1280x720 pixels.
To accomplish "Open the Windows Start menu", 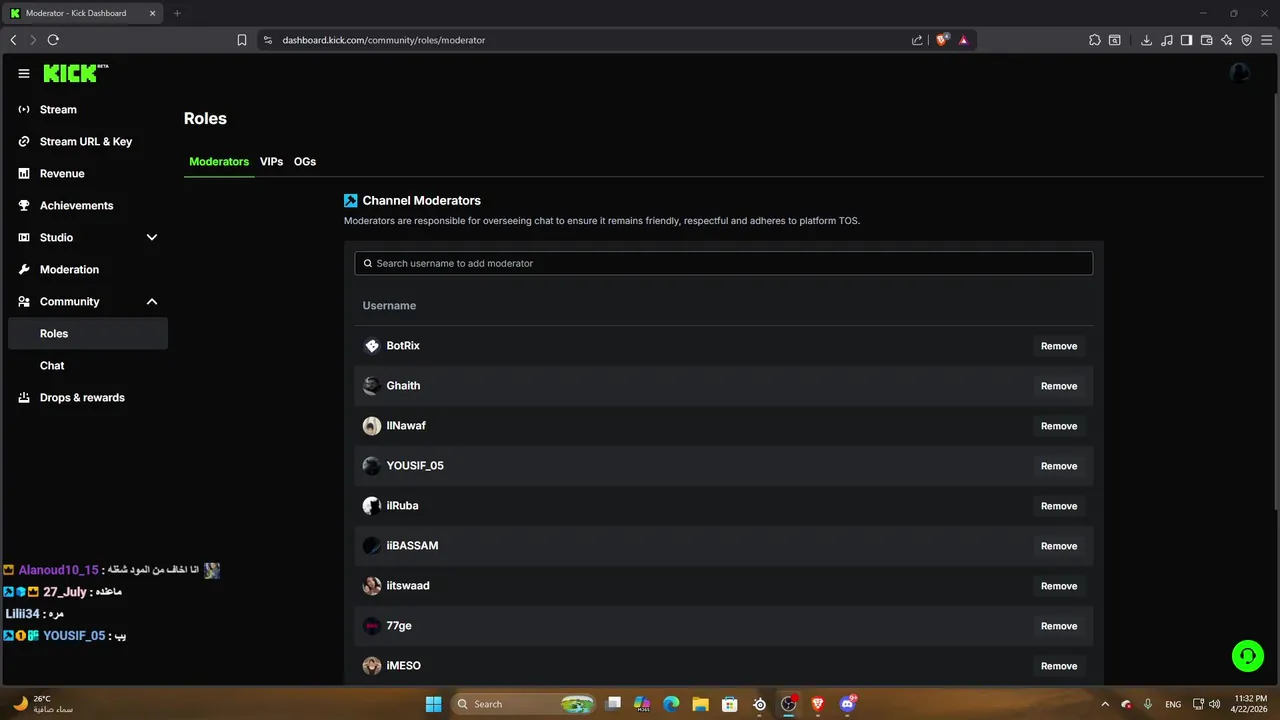I will click(434, 704).
